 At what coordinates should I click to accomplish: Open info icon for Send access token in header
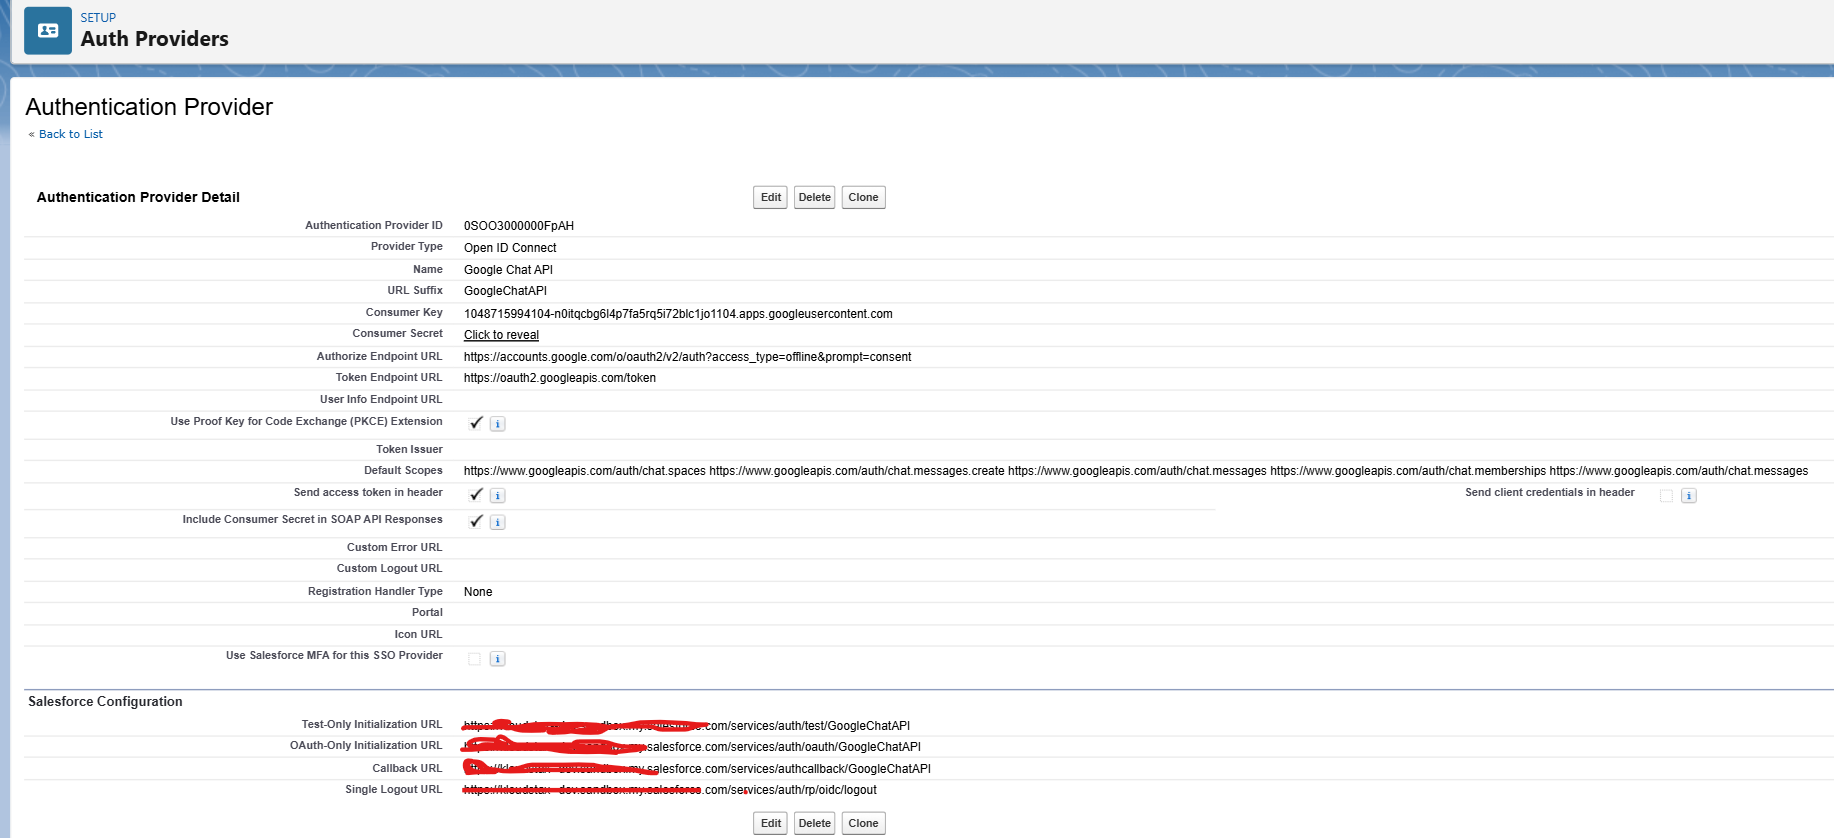point(498,496)
